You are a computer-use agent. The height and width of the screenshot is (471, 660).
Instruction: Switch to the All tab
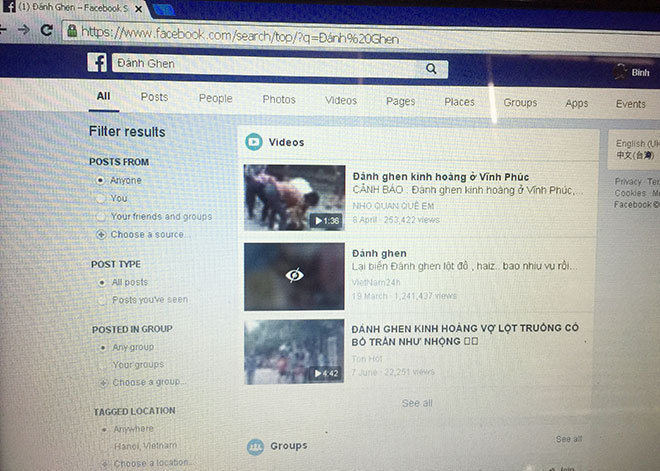(104, 96)
